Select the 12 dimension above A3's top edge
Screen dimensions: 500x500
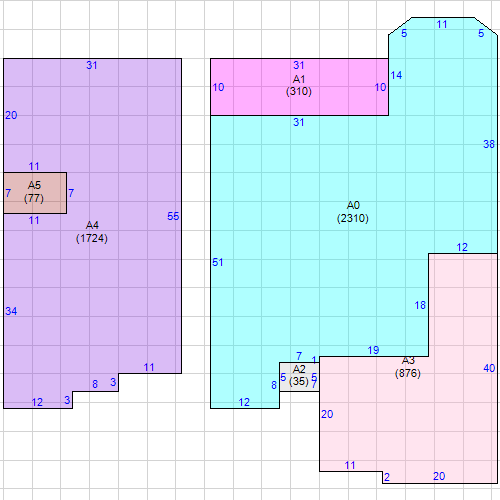[x=462, y=247]
